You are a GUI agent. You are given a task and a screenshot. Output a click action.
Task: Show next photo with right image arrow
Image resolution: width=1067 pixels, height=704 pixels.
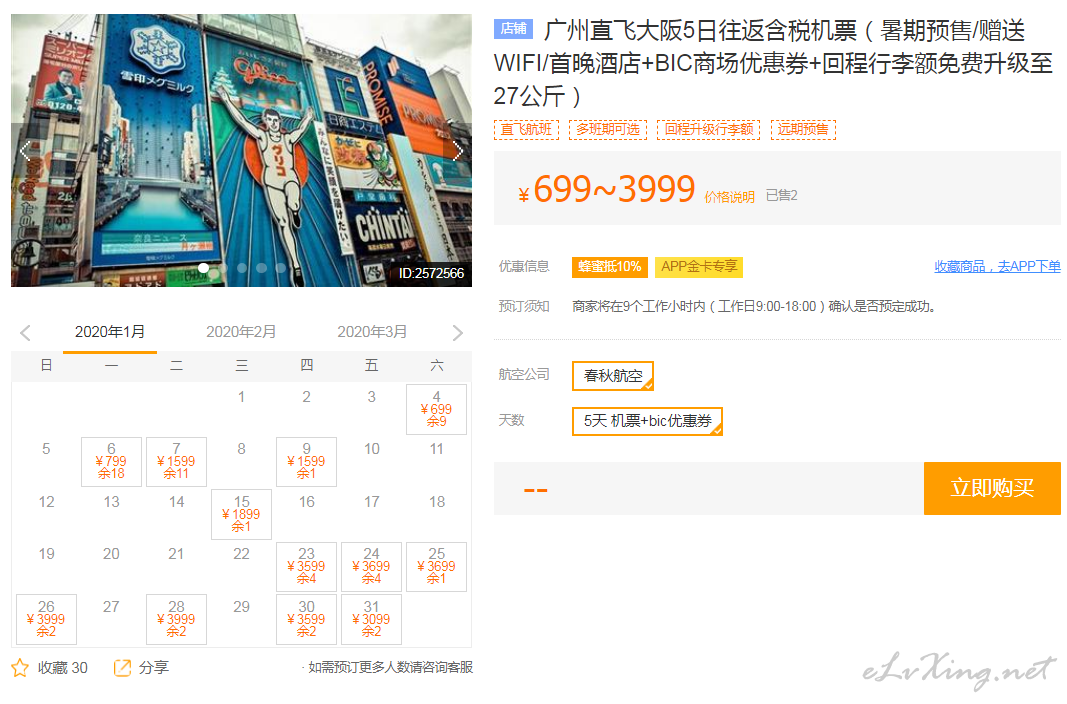[x=457, y=150]
